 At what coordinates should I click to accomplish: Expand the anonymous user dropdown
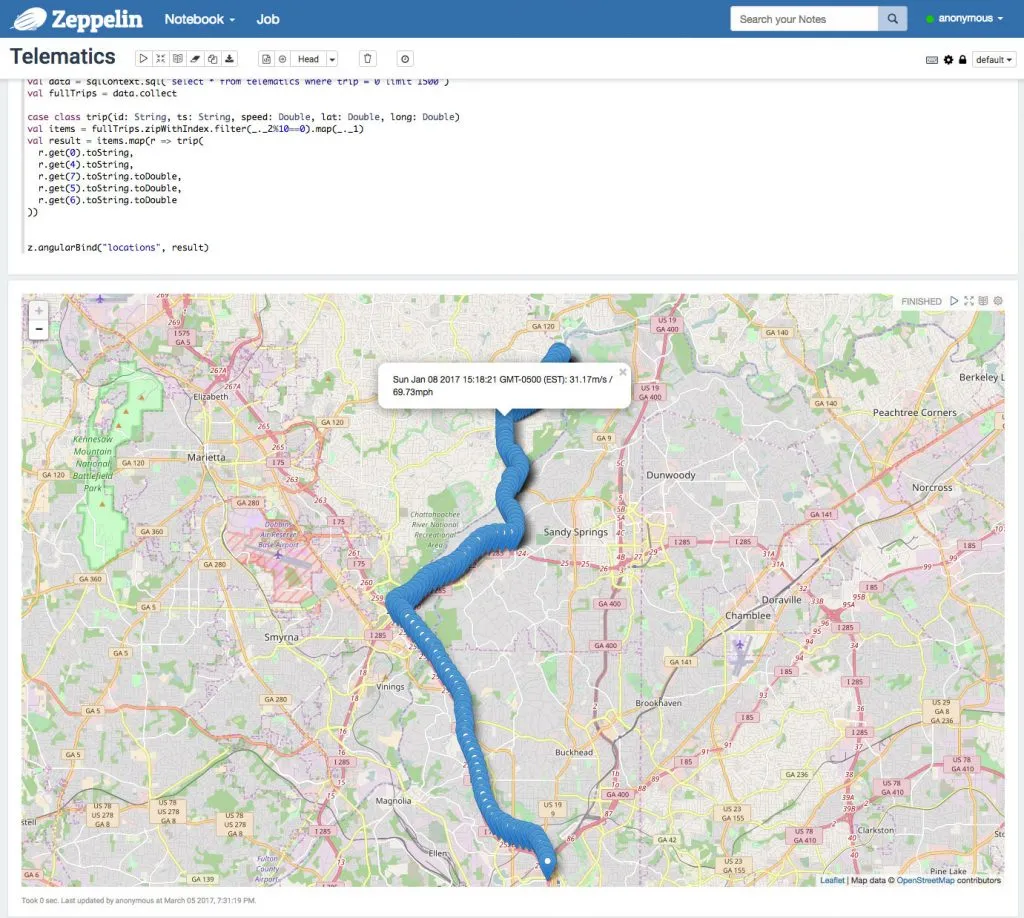965,19
